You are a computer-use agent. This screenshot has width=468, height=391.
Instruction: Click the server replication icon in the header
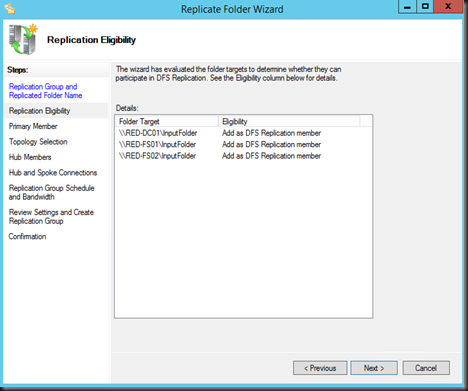pos(23,39)
